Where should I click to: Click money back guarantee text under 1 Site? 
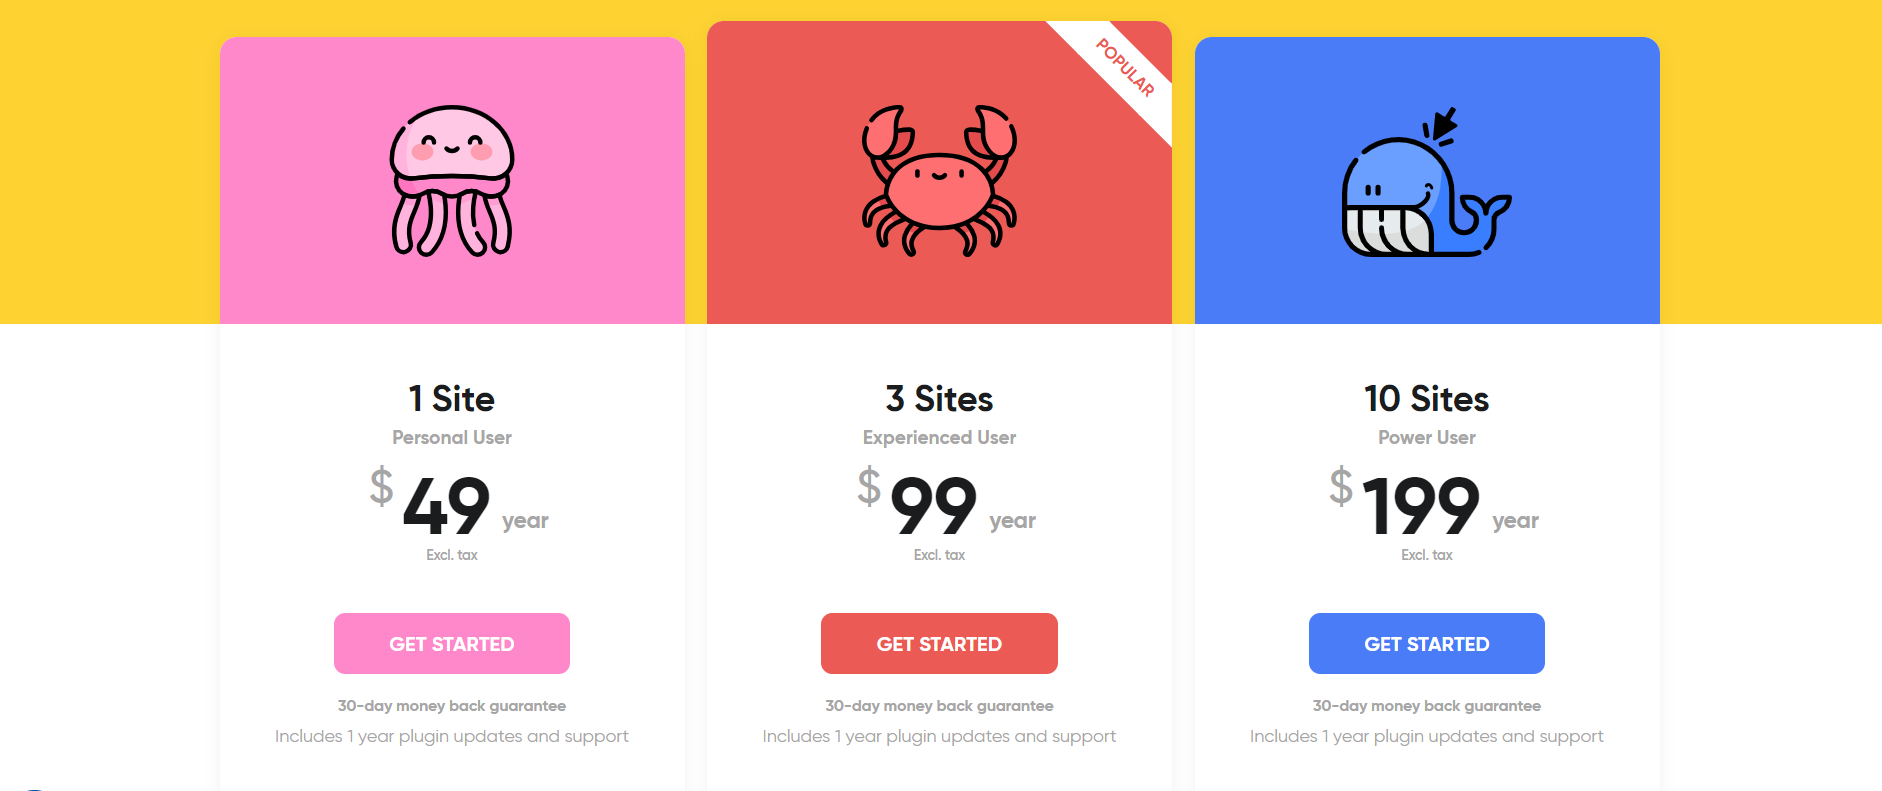tap(452, 706)
